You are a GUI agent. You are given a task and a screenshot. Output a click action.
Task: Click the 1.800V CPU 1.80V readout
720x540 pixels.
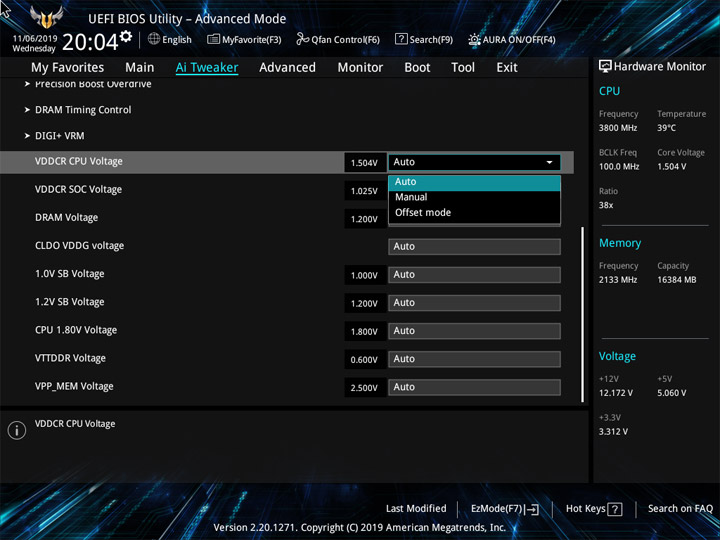[364, 332]
